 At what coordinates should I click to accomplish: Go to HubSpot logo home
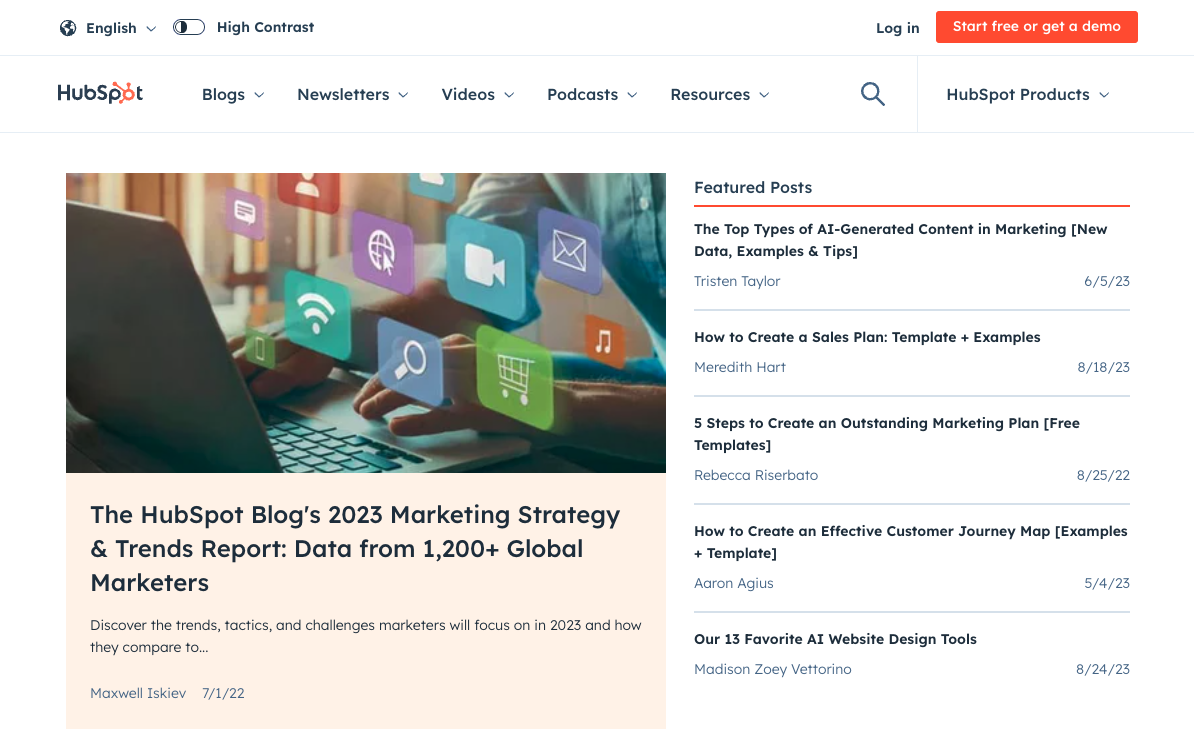click(100, 93)
